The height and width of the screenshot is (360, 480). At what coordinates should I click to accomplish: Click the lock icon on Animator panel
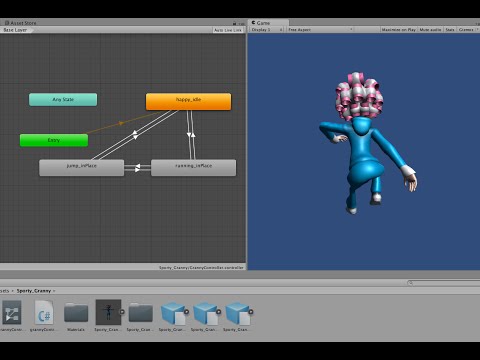tap(234, 23)
